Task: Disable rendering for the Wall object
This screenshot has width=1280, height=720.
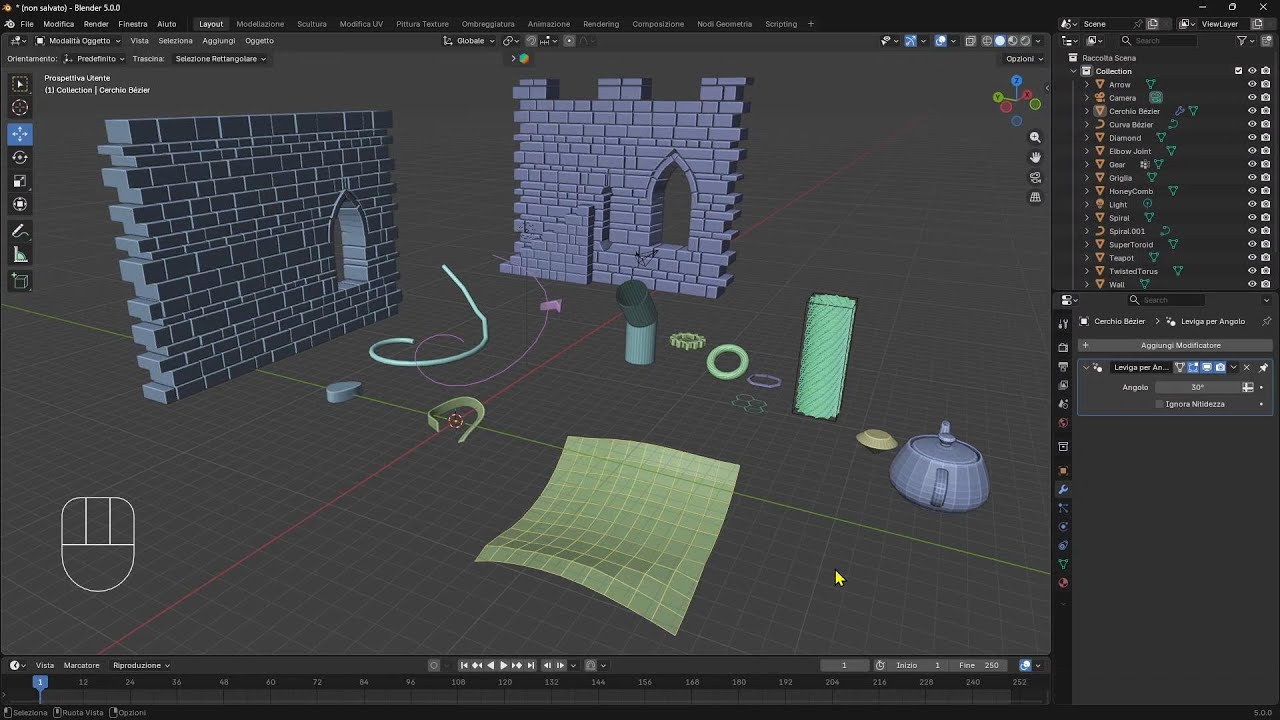Action: click(1266, 285)
